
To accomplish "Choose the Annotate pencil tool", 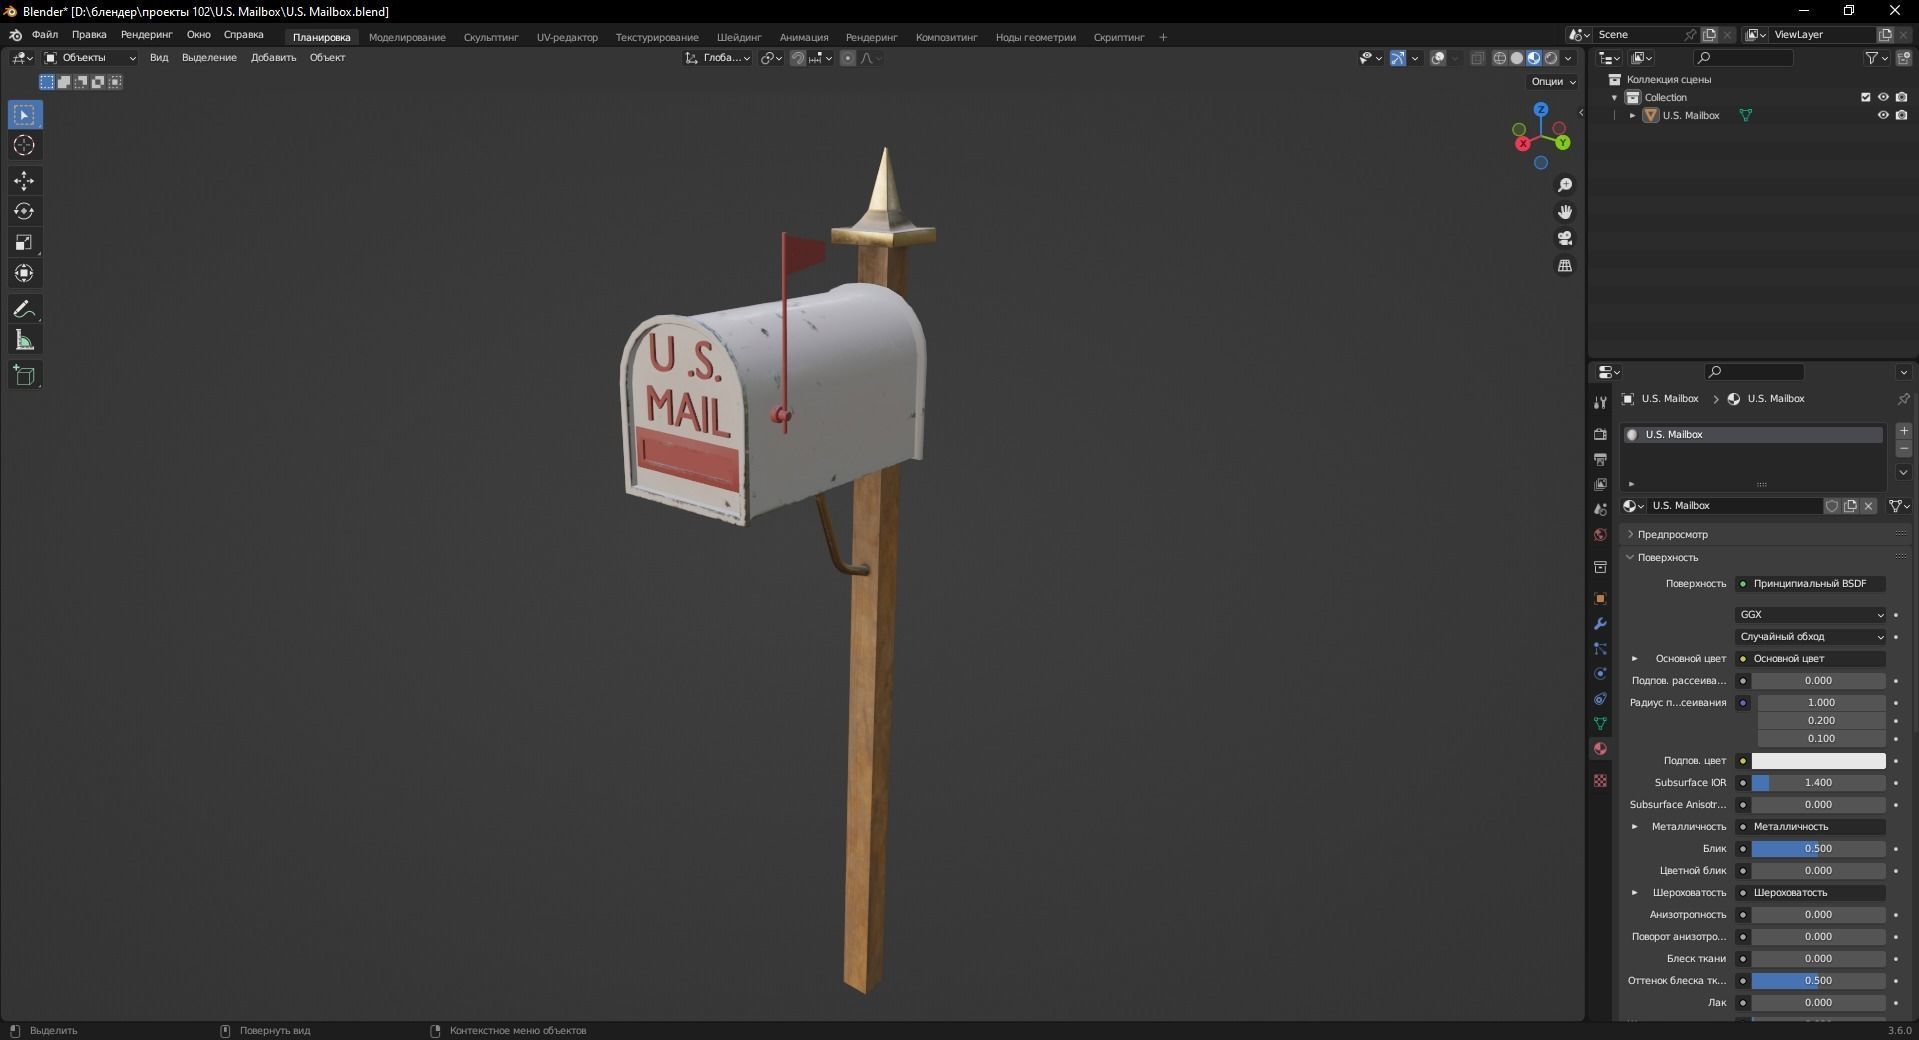I will (x=24, y=310).
